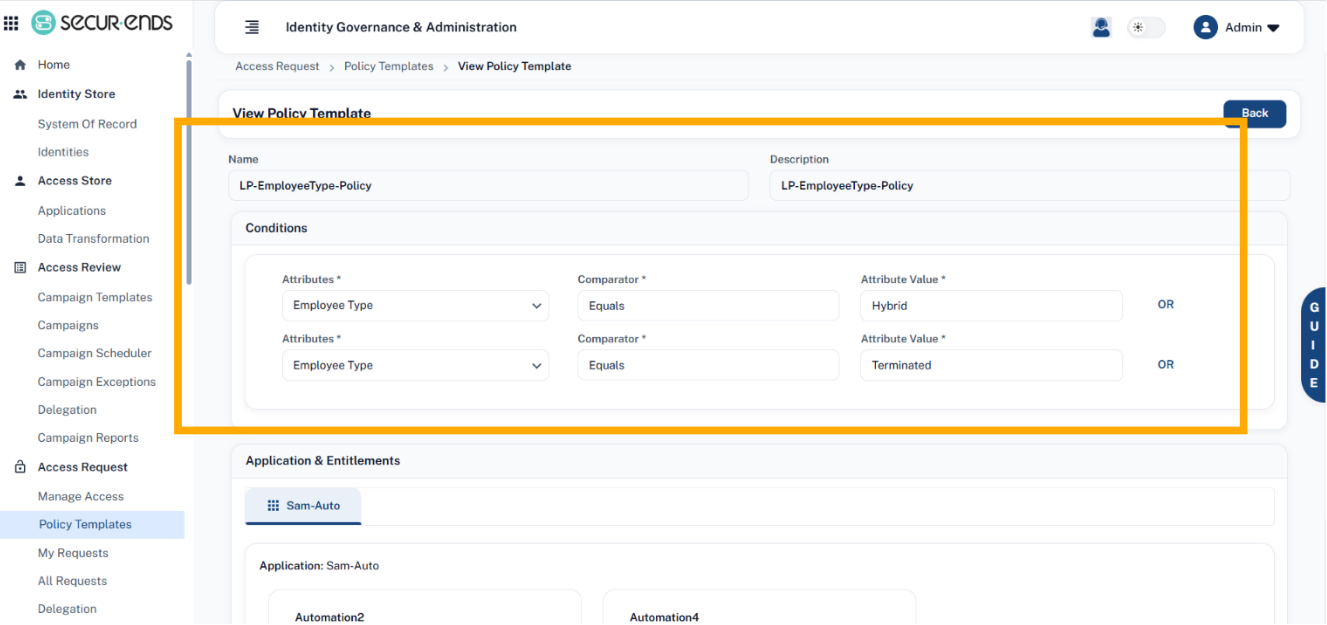
Task: Open Campaign Templates
Action: 95,297
